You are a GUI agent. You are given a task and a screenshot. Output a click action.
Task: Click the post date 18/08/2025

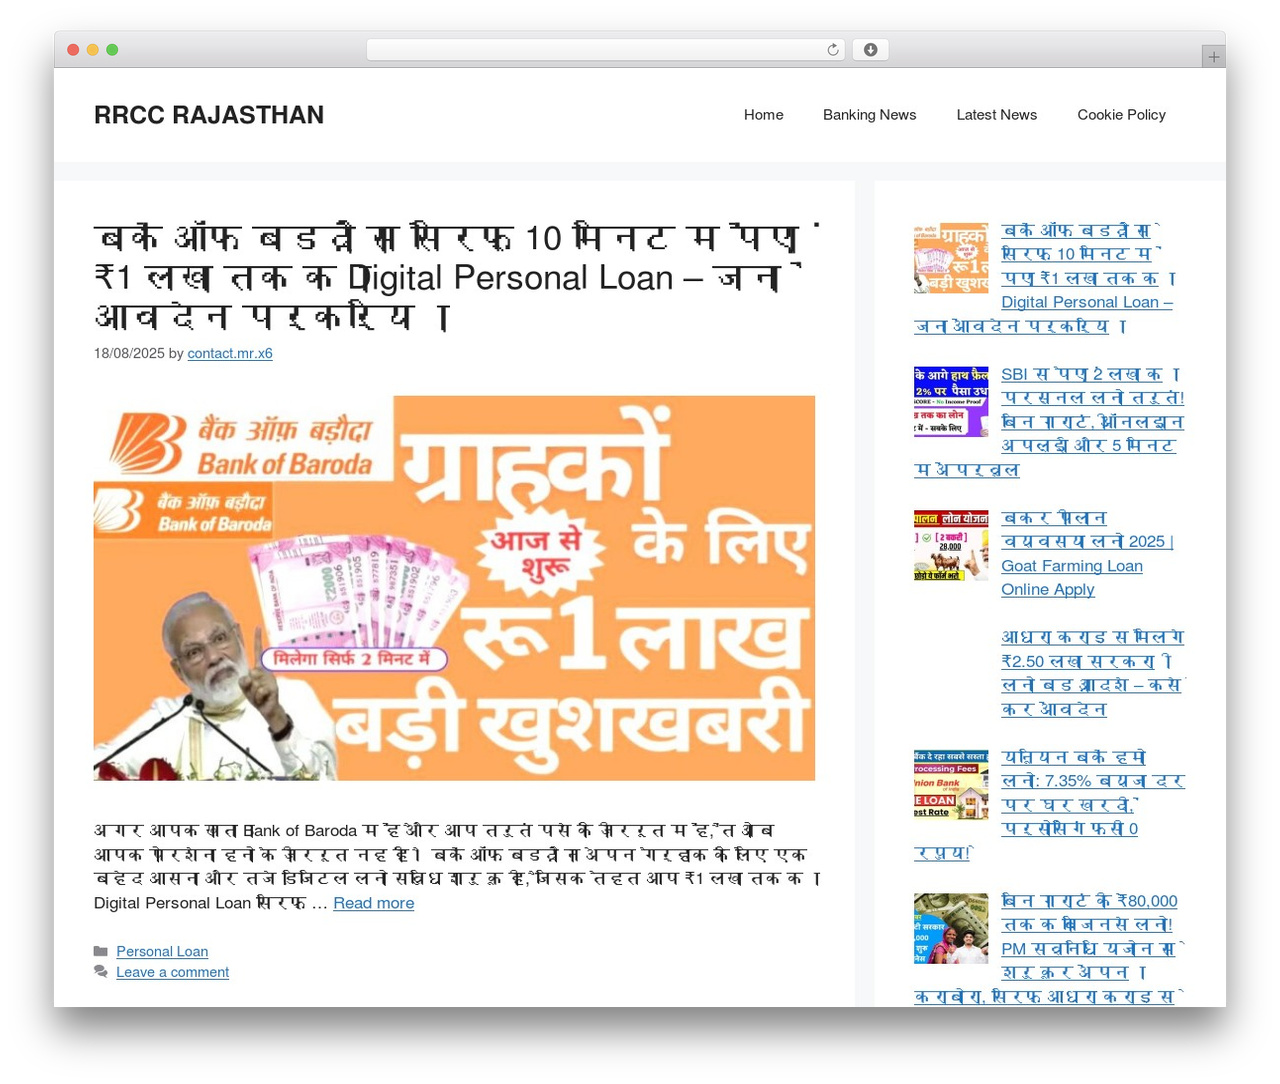pyautogui.click(x=129, y=353)
